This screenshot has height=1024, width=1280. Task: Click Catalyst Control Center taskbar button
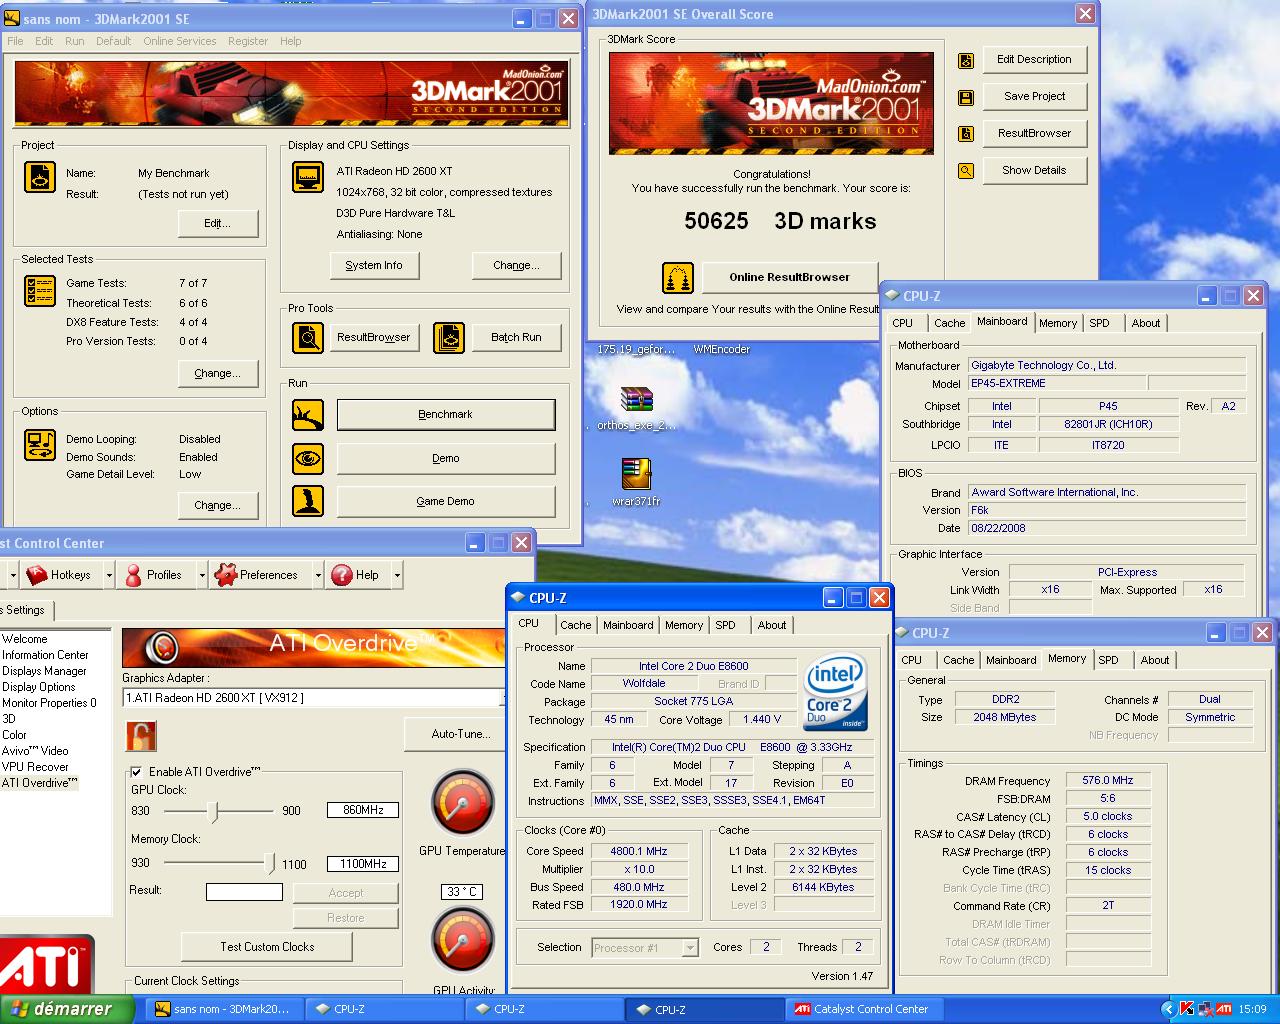[862, 1009]
